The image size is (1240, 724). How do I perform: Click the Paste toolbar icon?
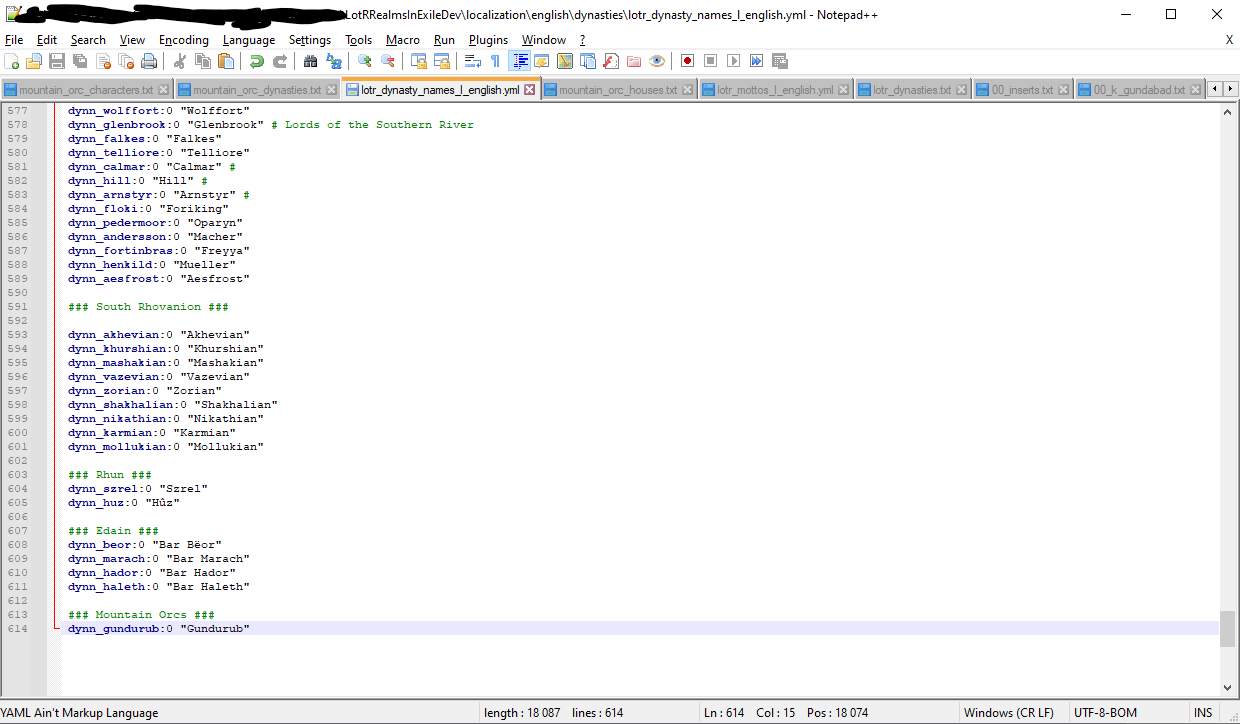pos(226,61)
